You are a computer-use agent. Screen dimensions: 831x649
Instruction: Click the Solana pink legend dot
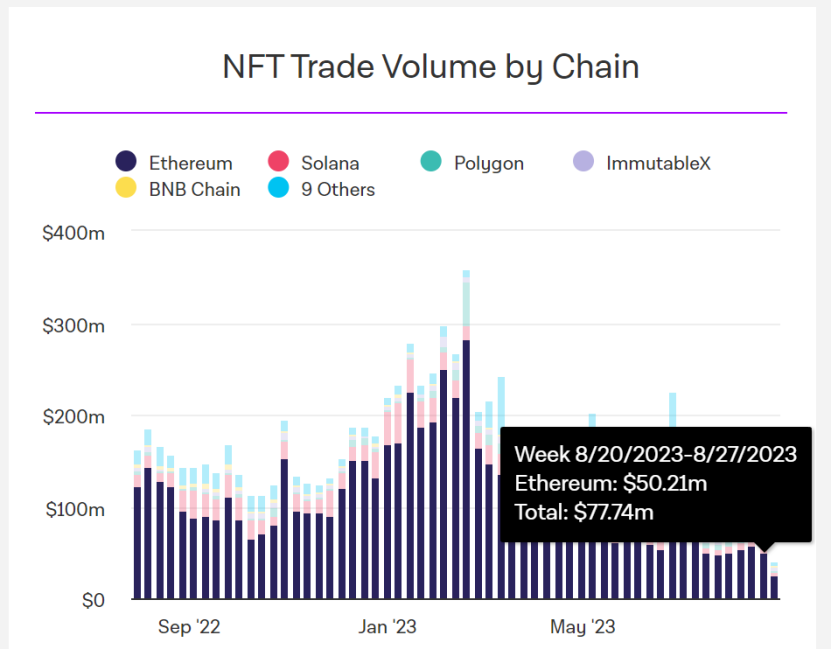(279, 163)
